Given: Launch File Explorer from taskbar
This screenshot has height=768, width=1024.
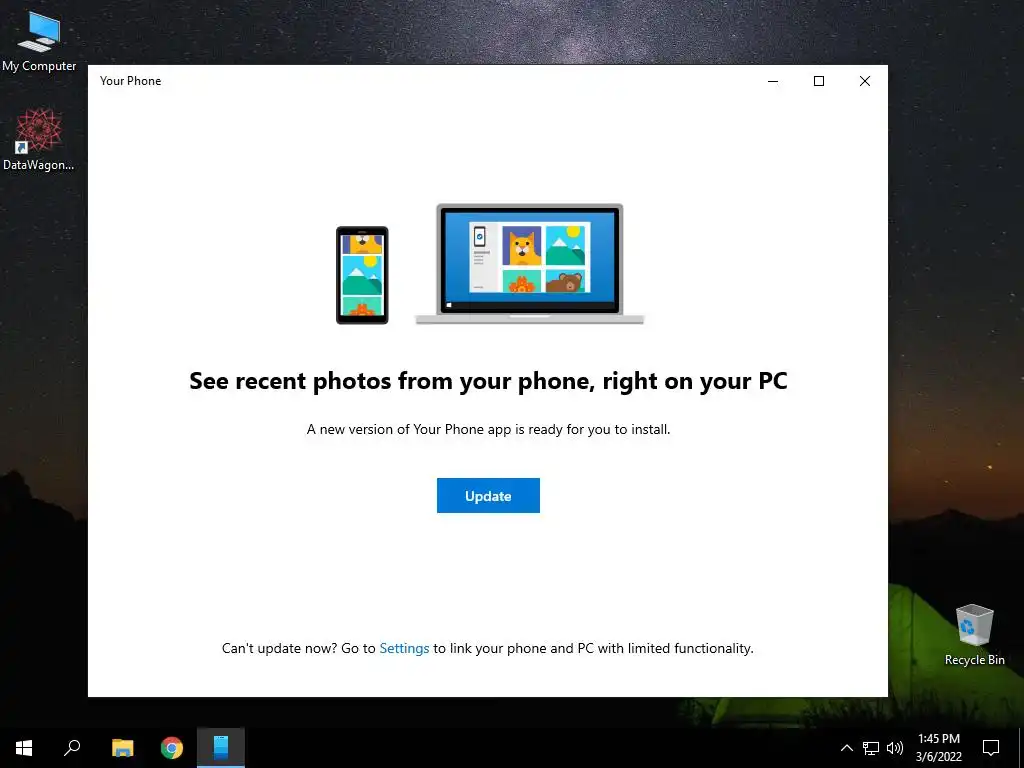Looking at the screenshot, I should tap(122, 748).
